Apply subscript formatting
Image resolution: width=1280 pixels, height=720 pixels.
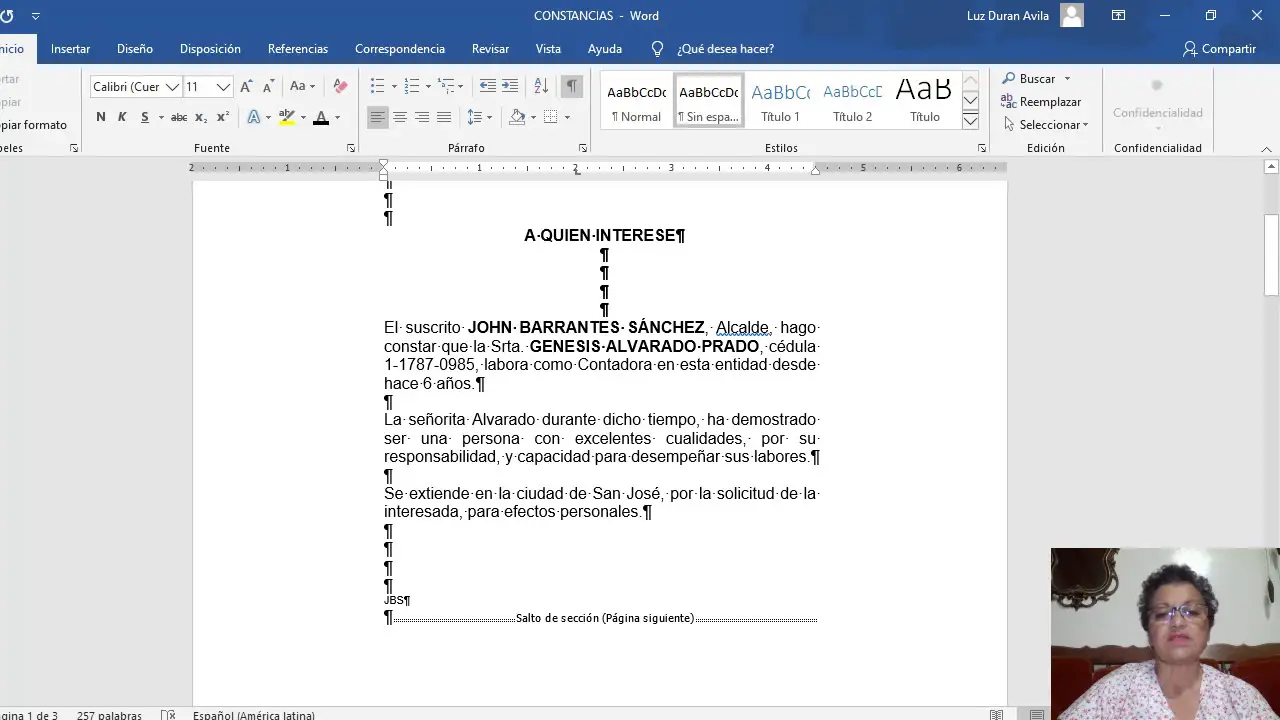[x=200, y=117]
